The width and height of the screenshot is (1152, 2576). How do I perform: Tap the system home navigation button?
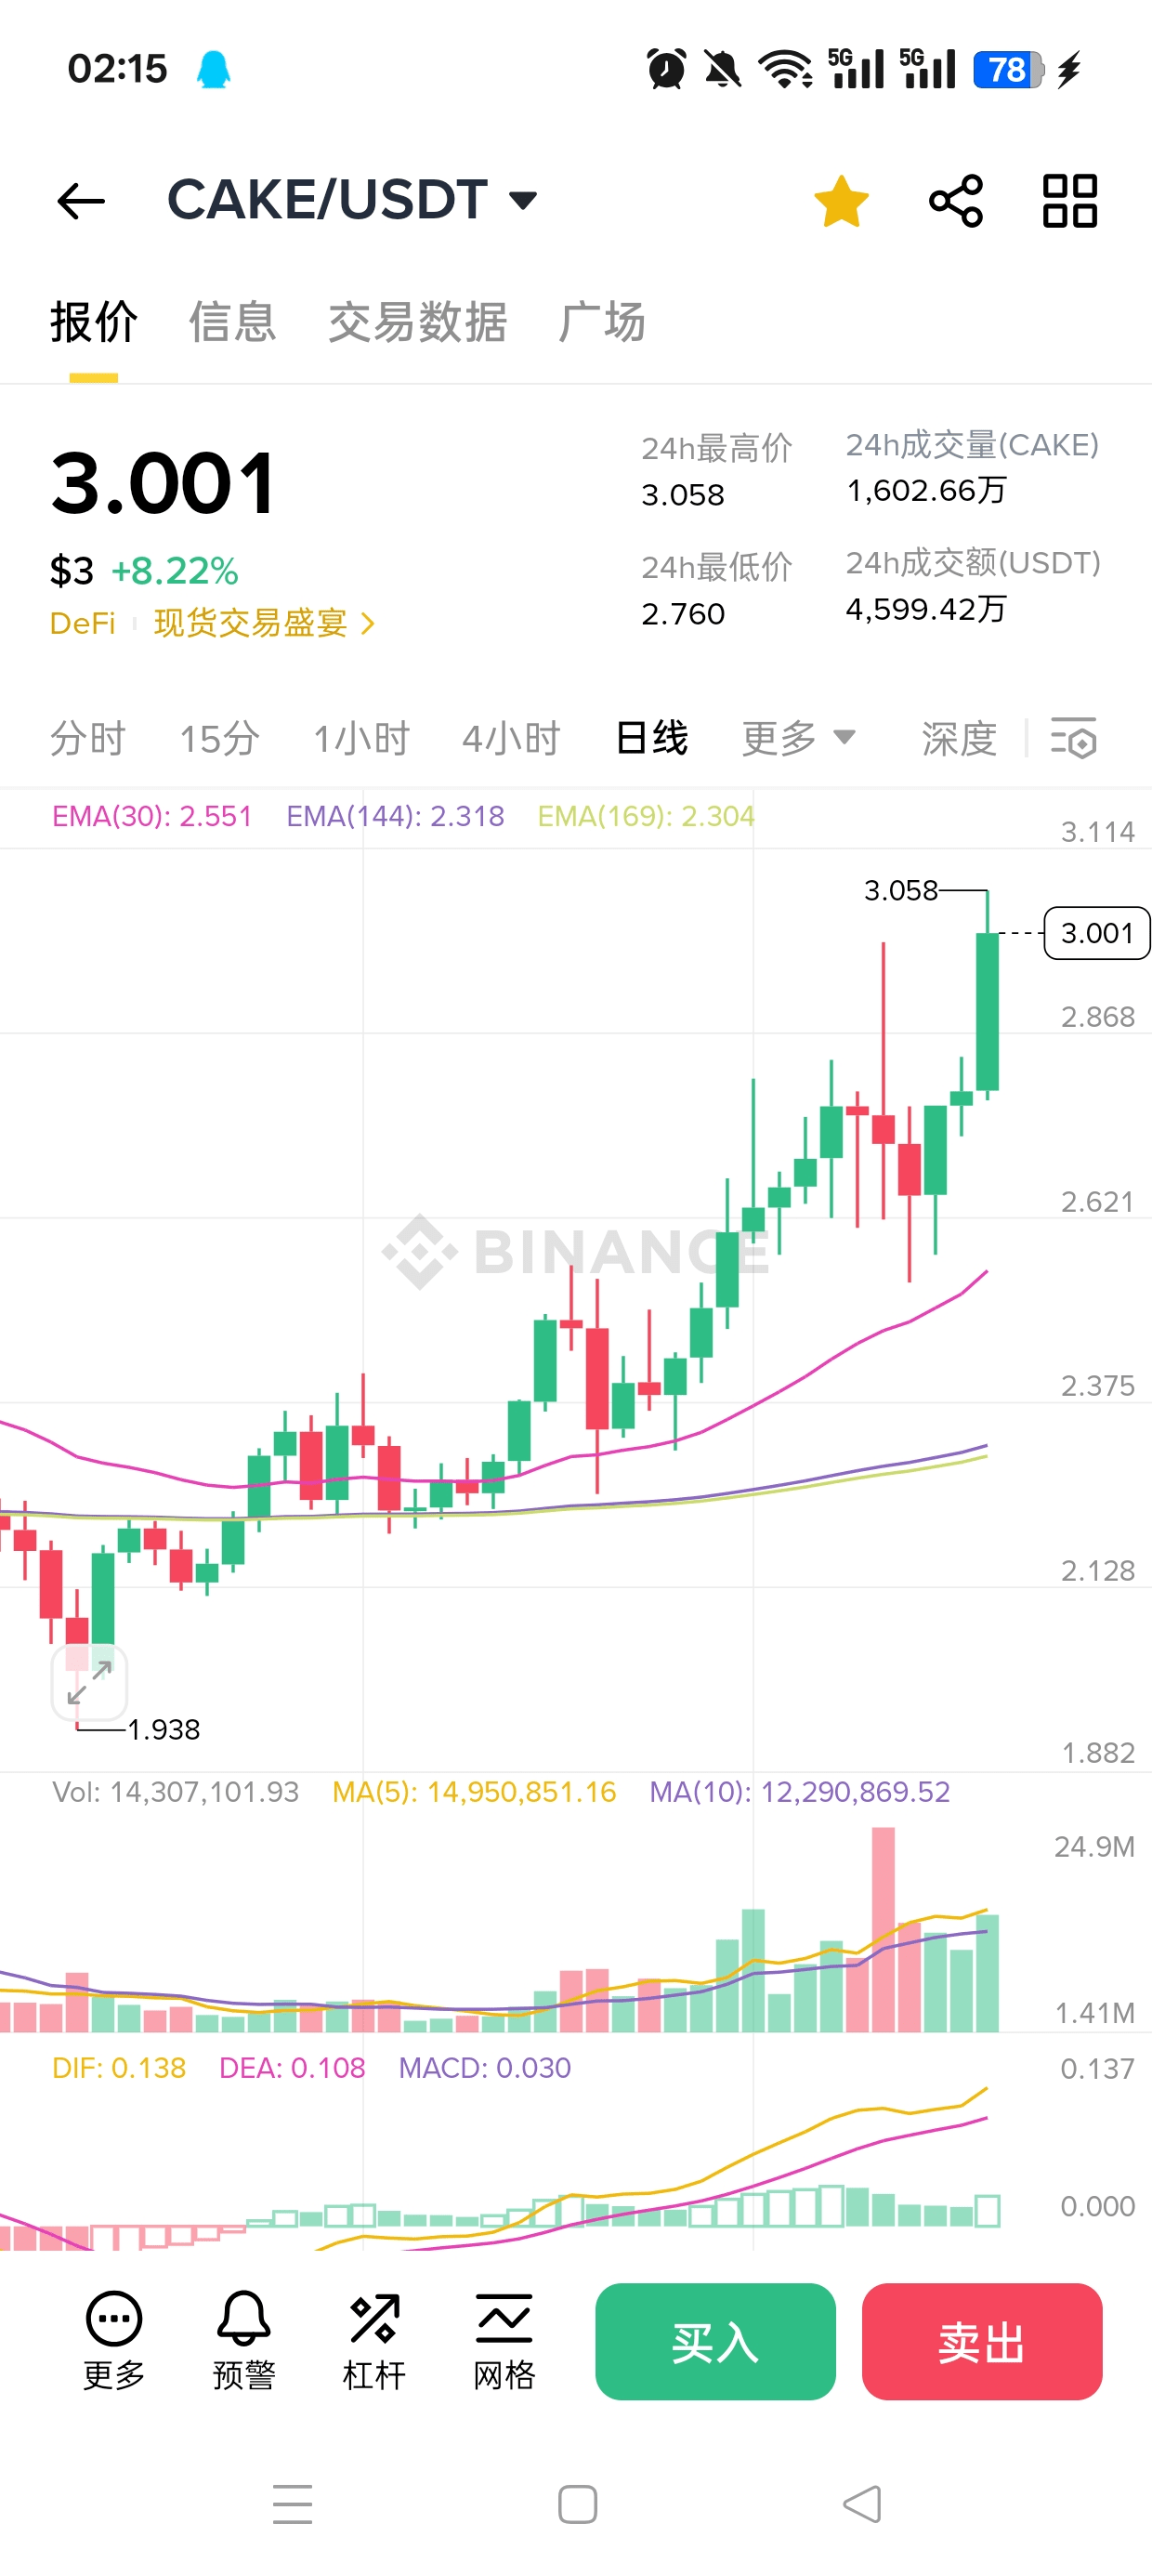[x=578, y=2504]
